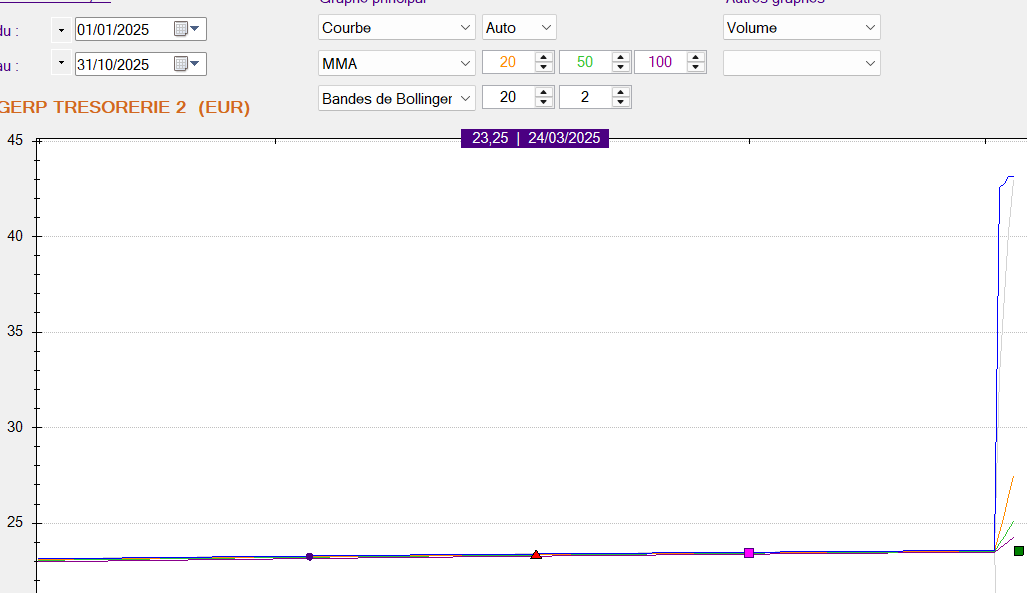The height and width of the screenshot is (593, 1027).
Task: Increase the MMA 20 period value
Action: click(544, 57)
